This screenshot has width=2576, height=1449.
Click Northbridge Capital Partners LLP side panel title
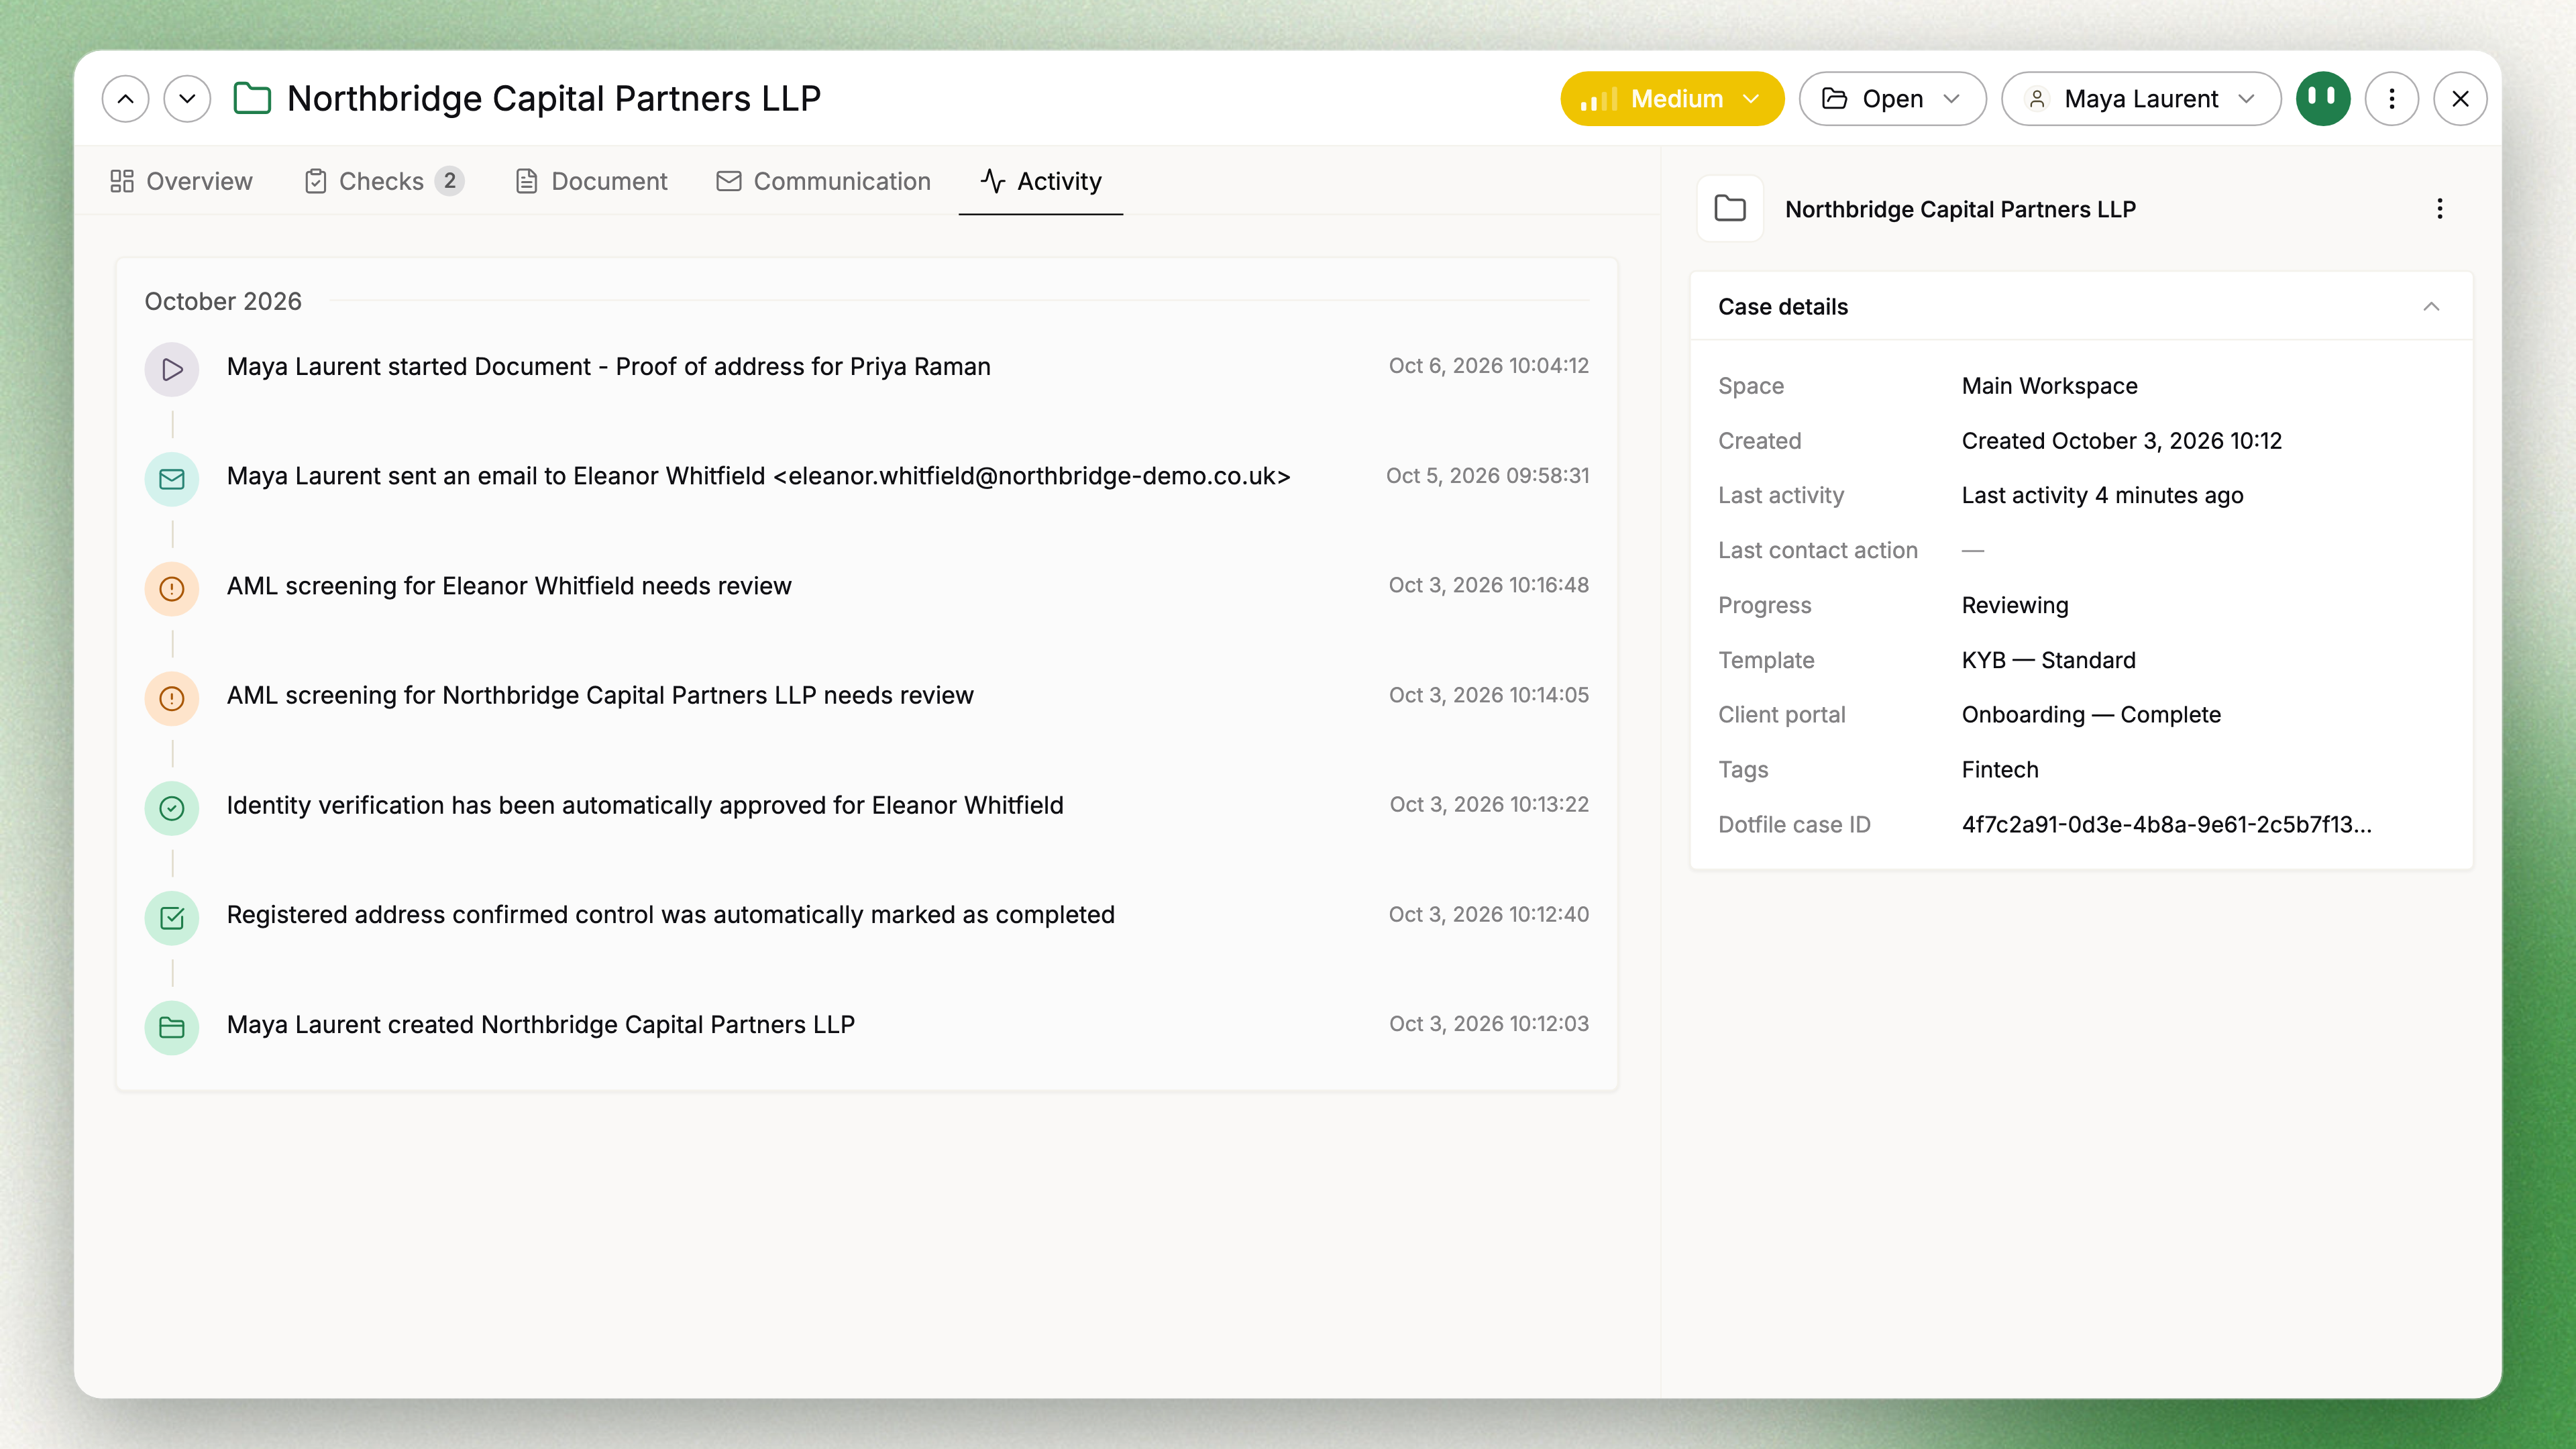point(1960,209)
